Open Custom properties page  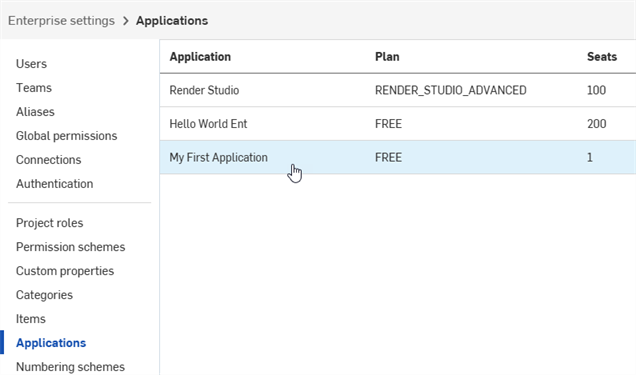pyautogui.click(x=65, y=271)
